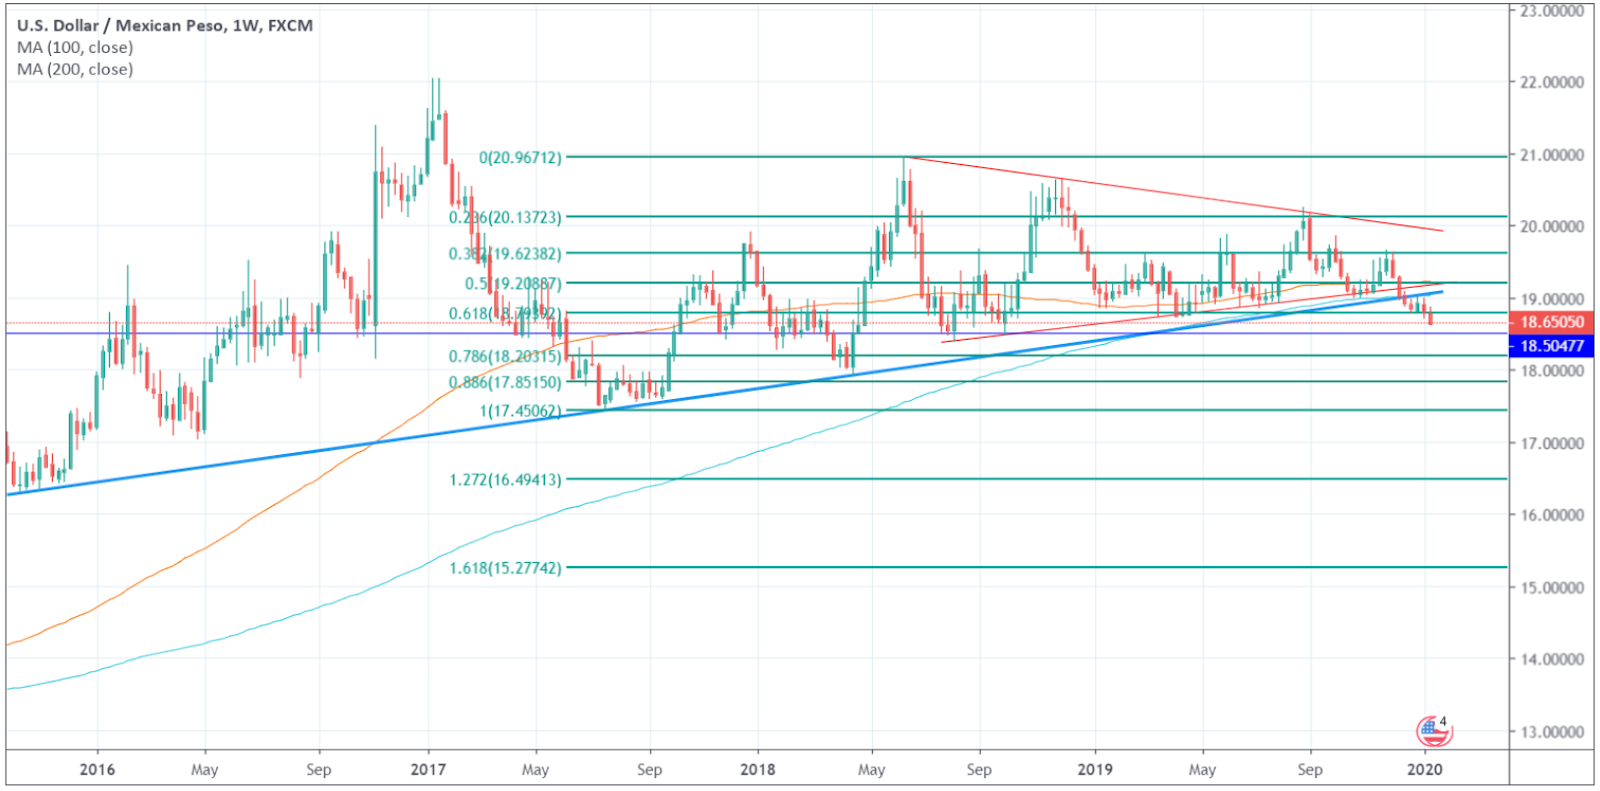The height and width of the screenshot is (791, 1600).
Task: Click the 2020 label on the time axis
Action: 1424,769
